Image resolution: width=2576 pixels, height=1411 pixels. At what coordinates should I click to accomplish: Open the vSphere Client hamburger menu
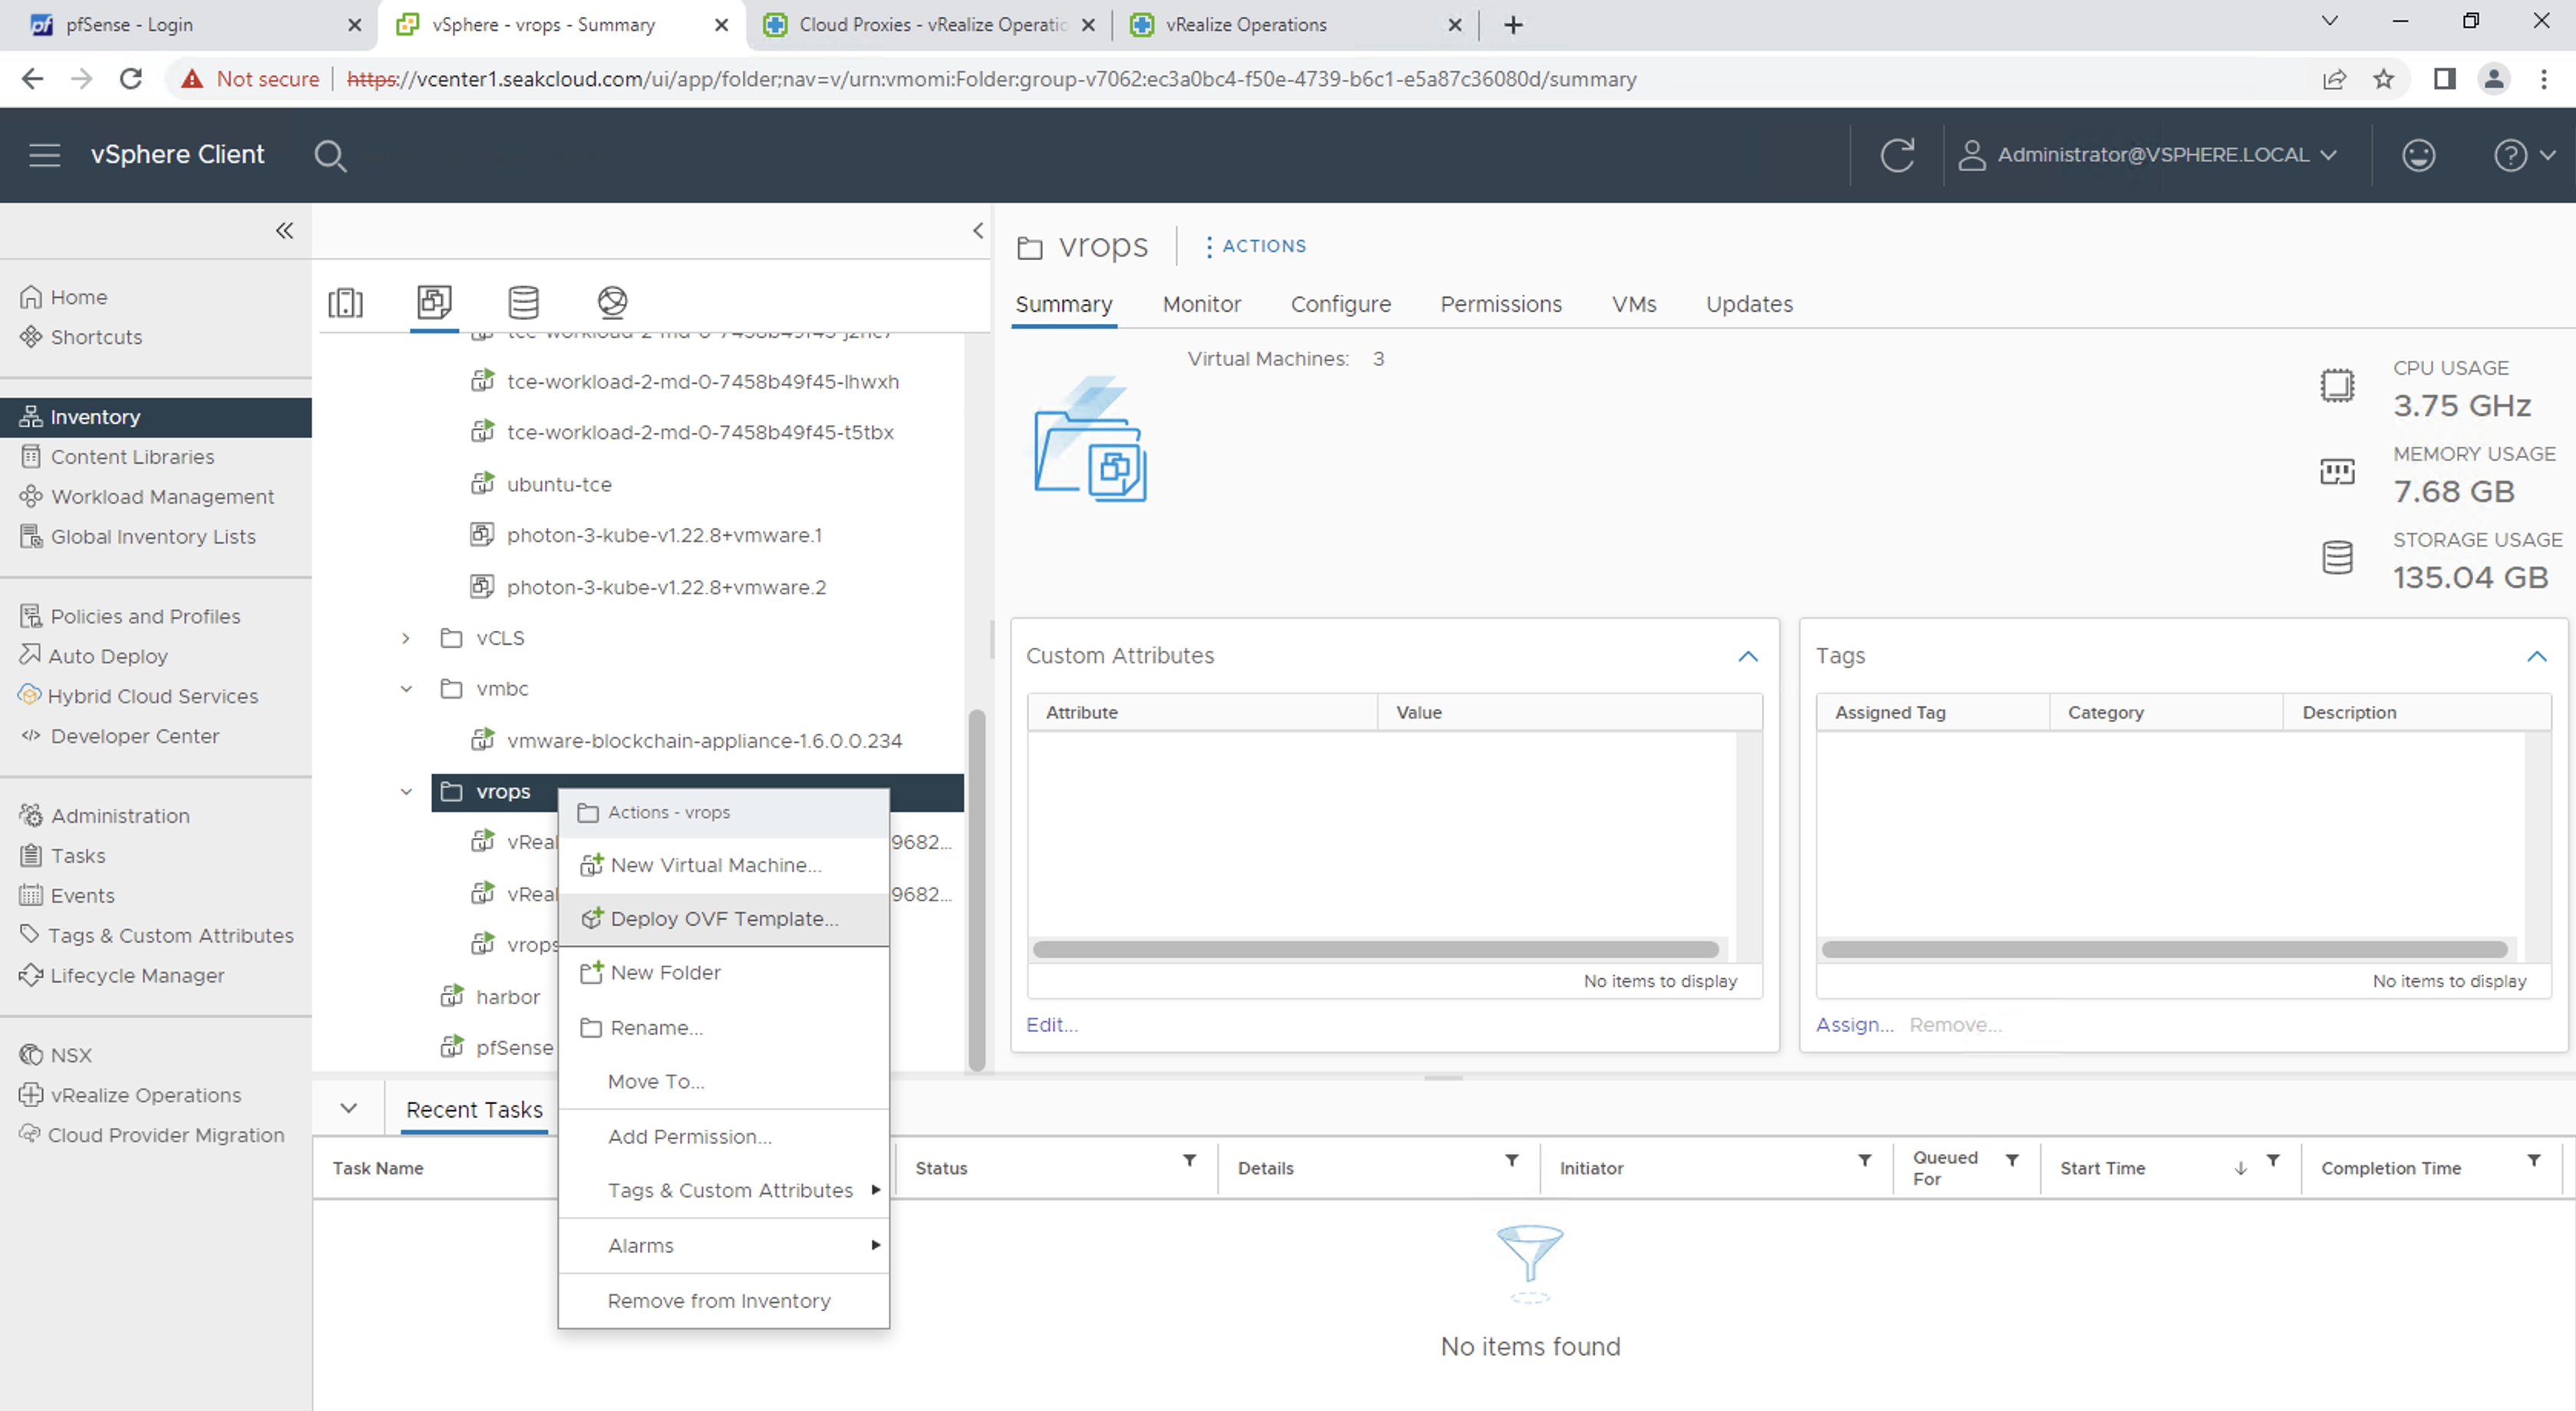pos(44,155)
